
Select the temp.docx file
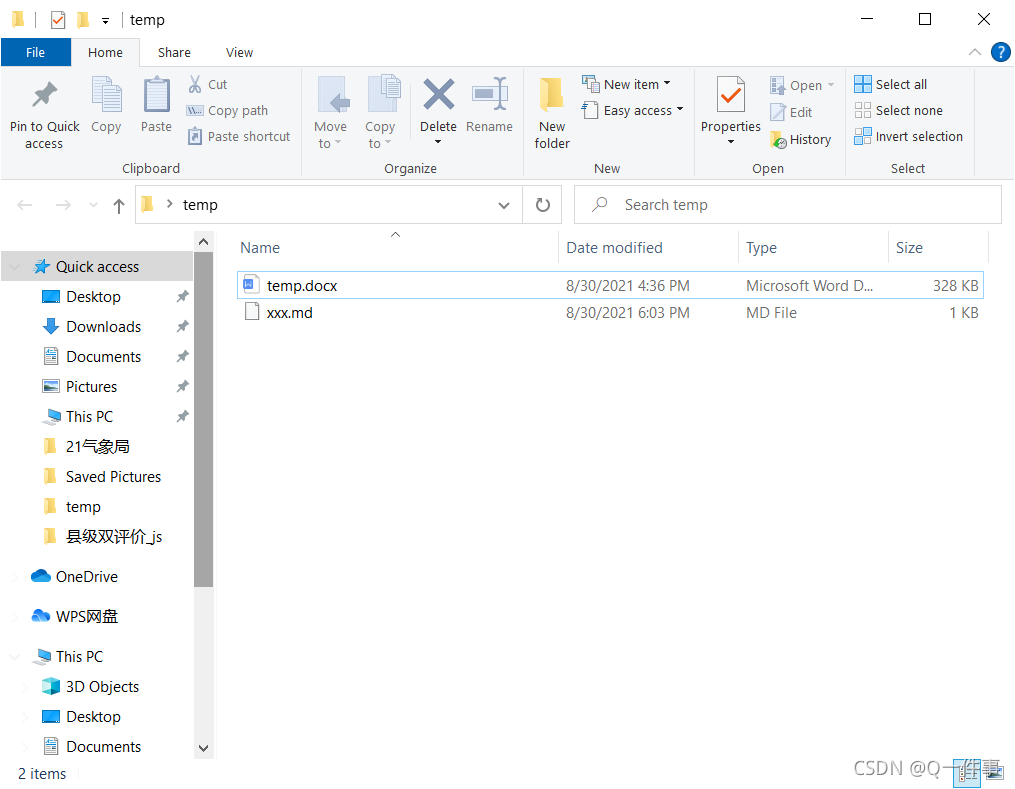[610, 285]
